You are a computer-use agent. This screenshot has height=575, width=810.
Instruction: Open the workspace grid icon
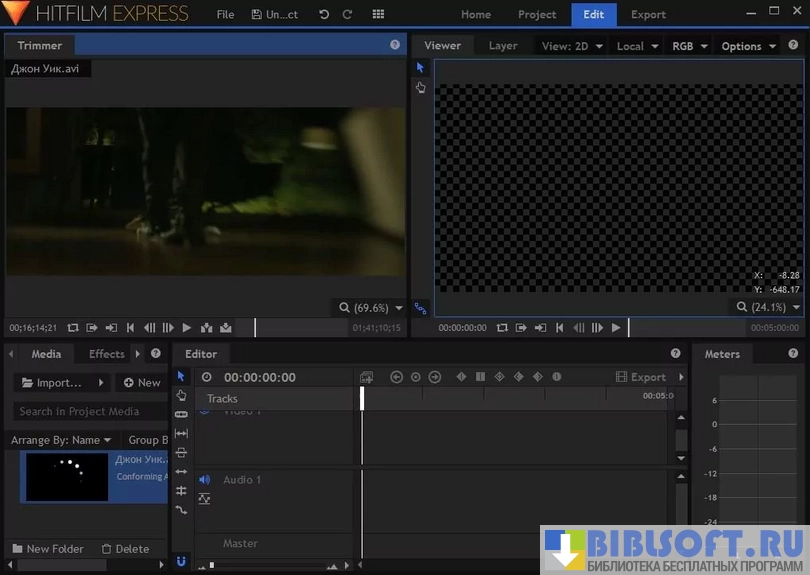pyautogui.click(x=378, y=15)
